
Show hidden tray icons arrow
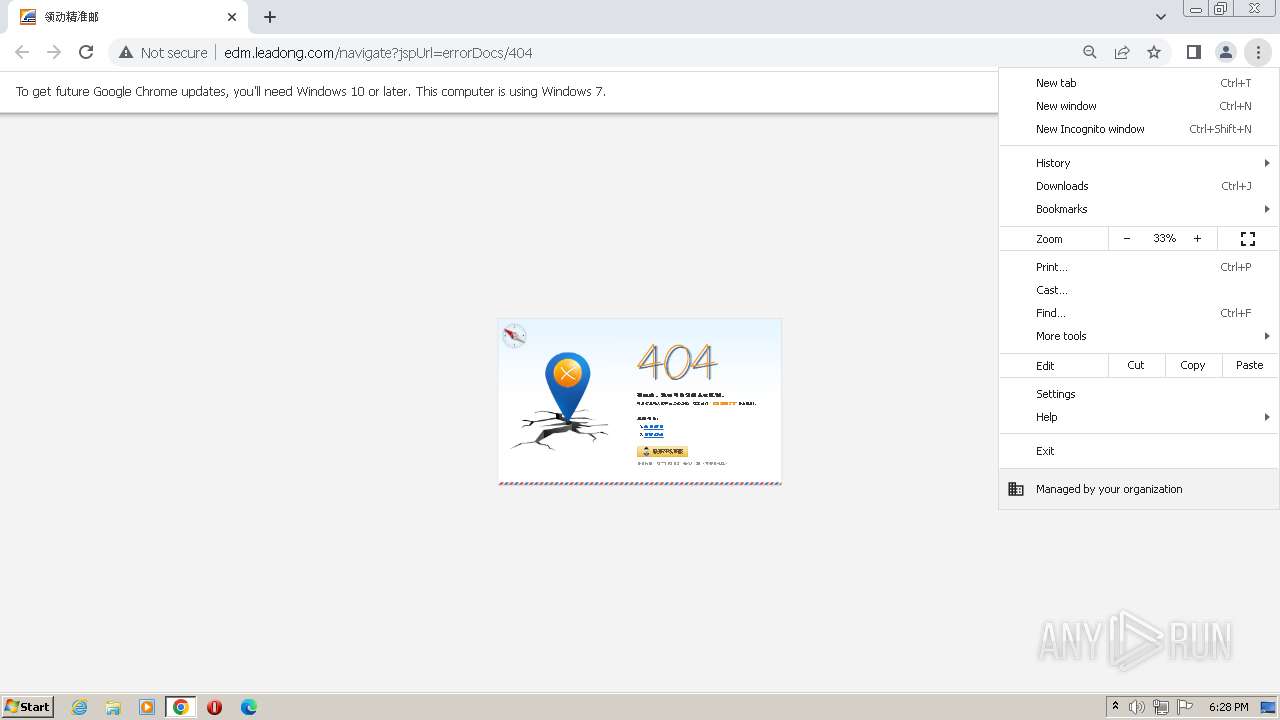pyautogui.click(x=1116, y=706)
